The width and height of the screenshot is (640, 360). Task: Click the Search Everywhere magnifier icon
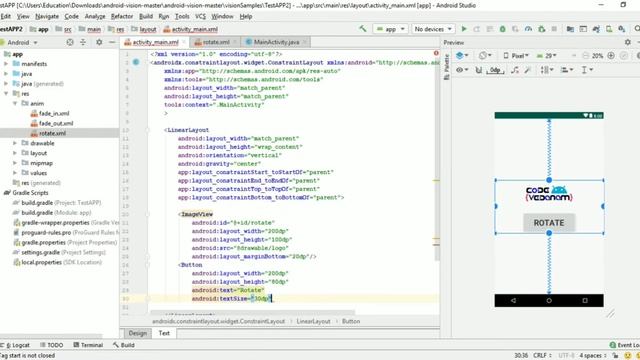[637, 29]
